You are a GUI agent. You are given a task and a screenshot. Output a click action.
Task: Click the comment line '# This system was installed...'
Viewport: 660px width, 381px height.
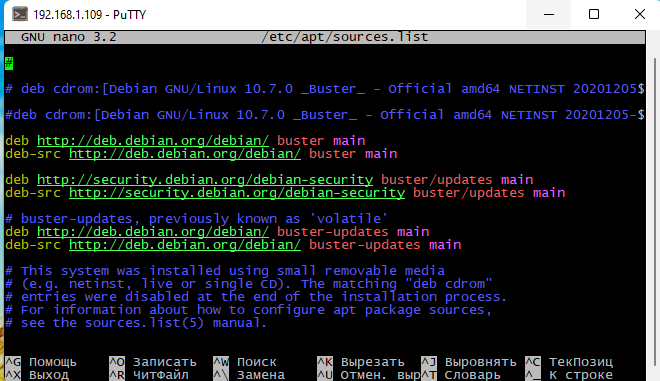[225, 271]
